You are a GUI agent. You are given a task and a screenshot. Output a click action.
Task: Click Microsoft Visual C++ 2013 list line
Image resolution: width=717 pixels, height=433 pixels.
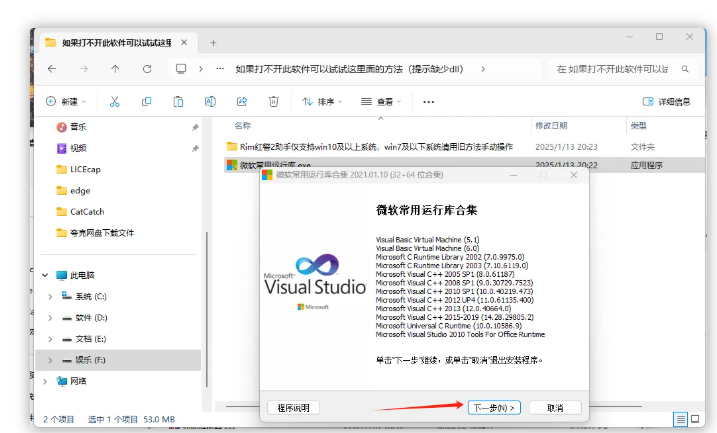point(443,309)
